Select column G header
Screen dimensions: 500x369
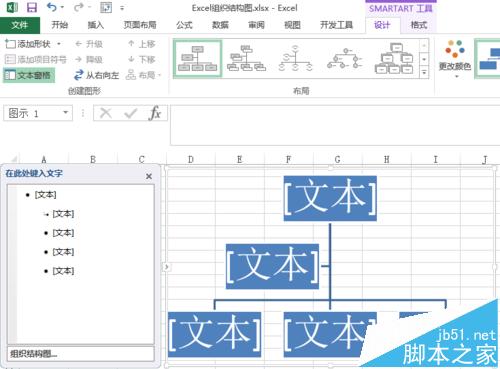click(x=337, y=159)
